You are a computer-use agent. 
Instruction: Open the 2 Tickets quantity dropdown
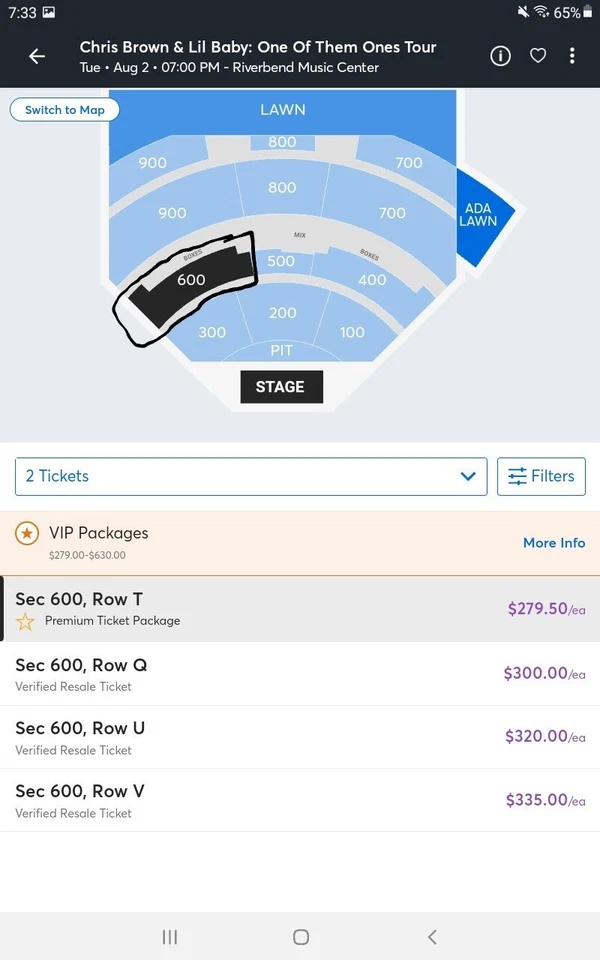[250, 477]
